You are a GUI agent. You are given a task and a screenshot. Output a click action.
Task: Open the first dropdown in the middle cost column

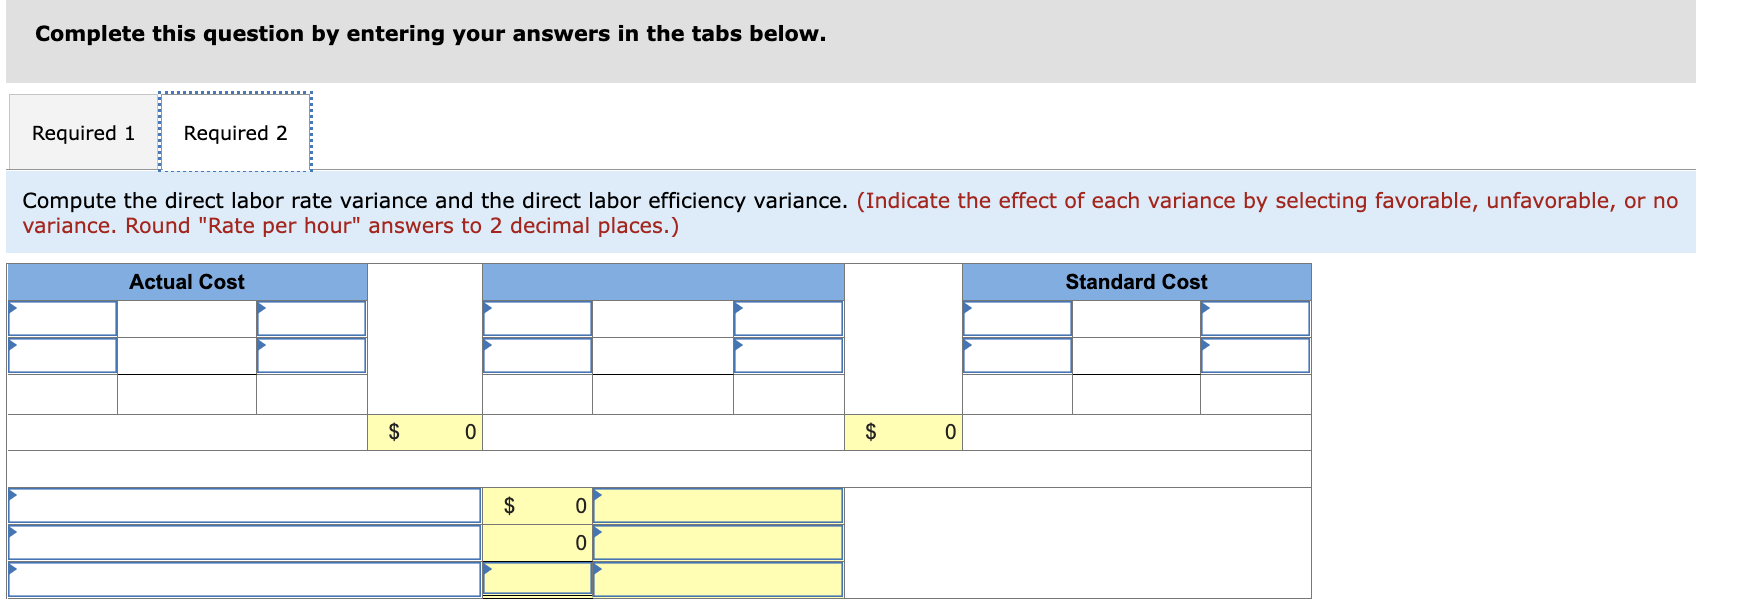pyautogui.click(x=537, y=318)
